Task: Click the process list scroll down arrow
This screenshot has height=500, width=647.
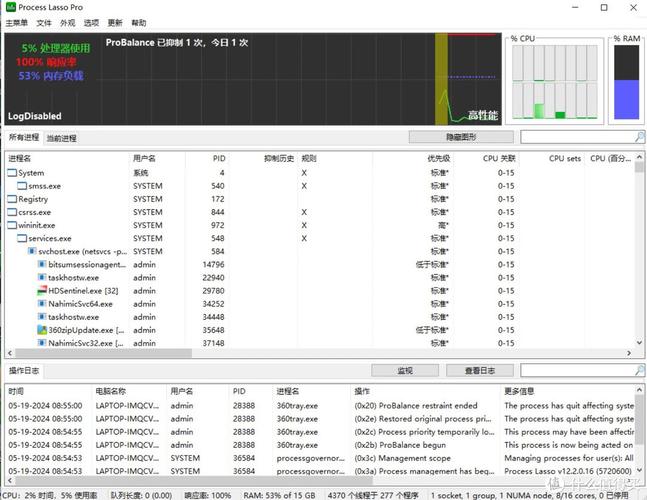Action: 639,342
